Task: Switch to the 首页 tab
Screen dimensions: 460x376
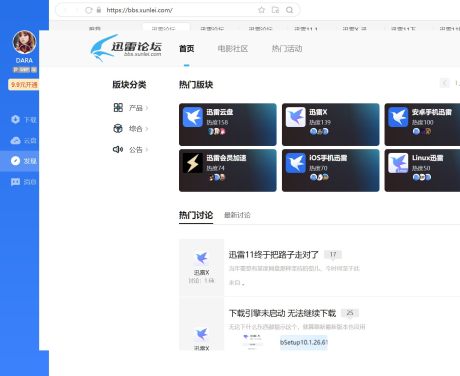Action: click(x=186, y=49)
